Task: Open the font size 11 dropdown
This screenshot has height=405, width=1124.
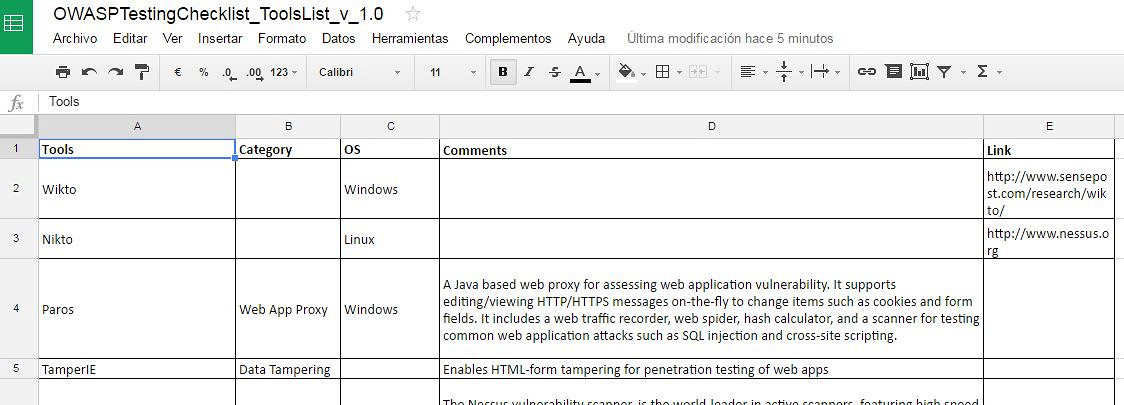Action: click(453, 72)
